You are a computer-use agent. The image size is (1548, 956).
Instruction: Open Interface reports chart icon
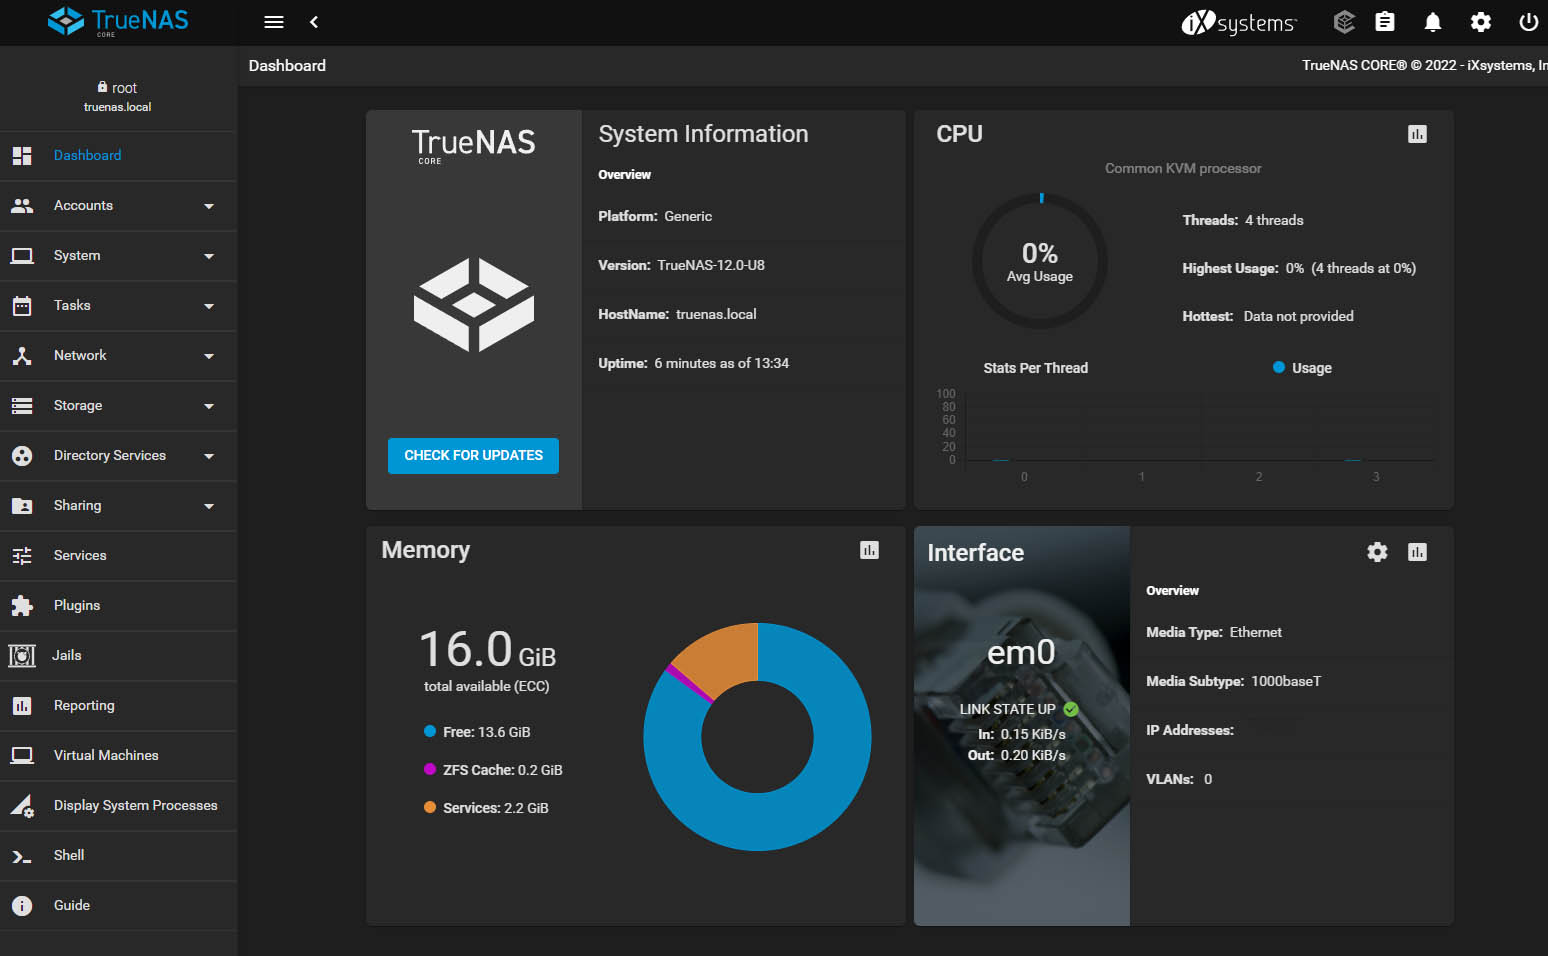point(1417,552)
